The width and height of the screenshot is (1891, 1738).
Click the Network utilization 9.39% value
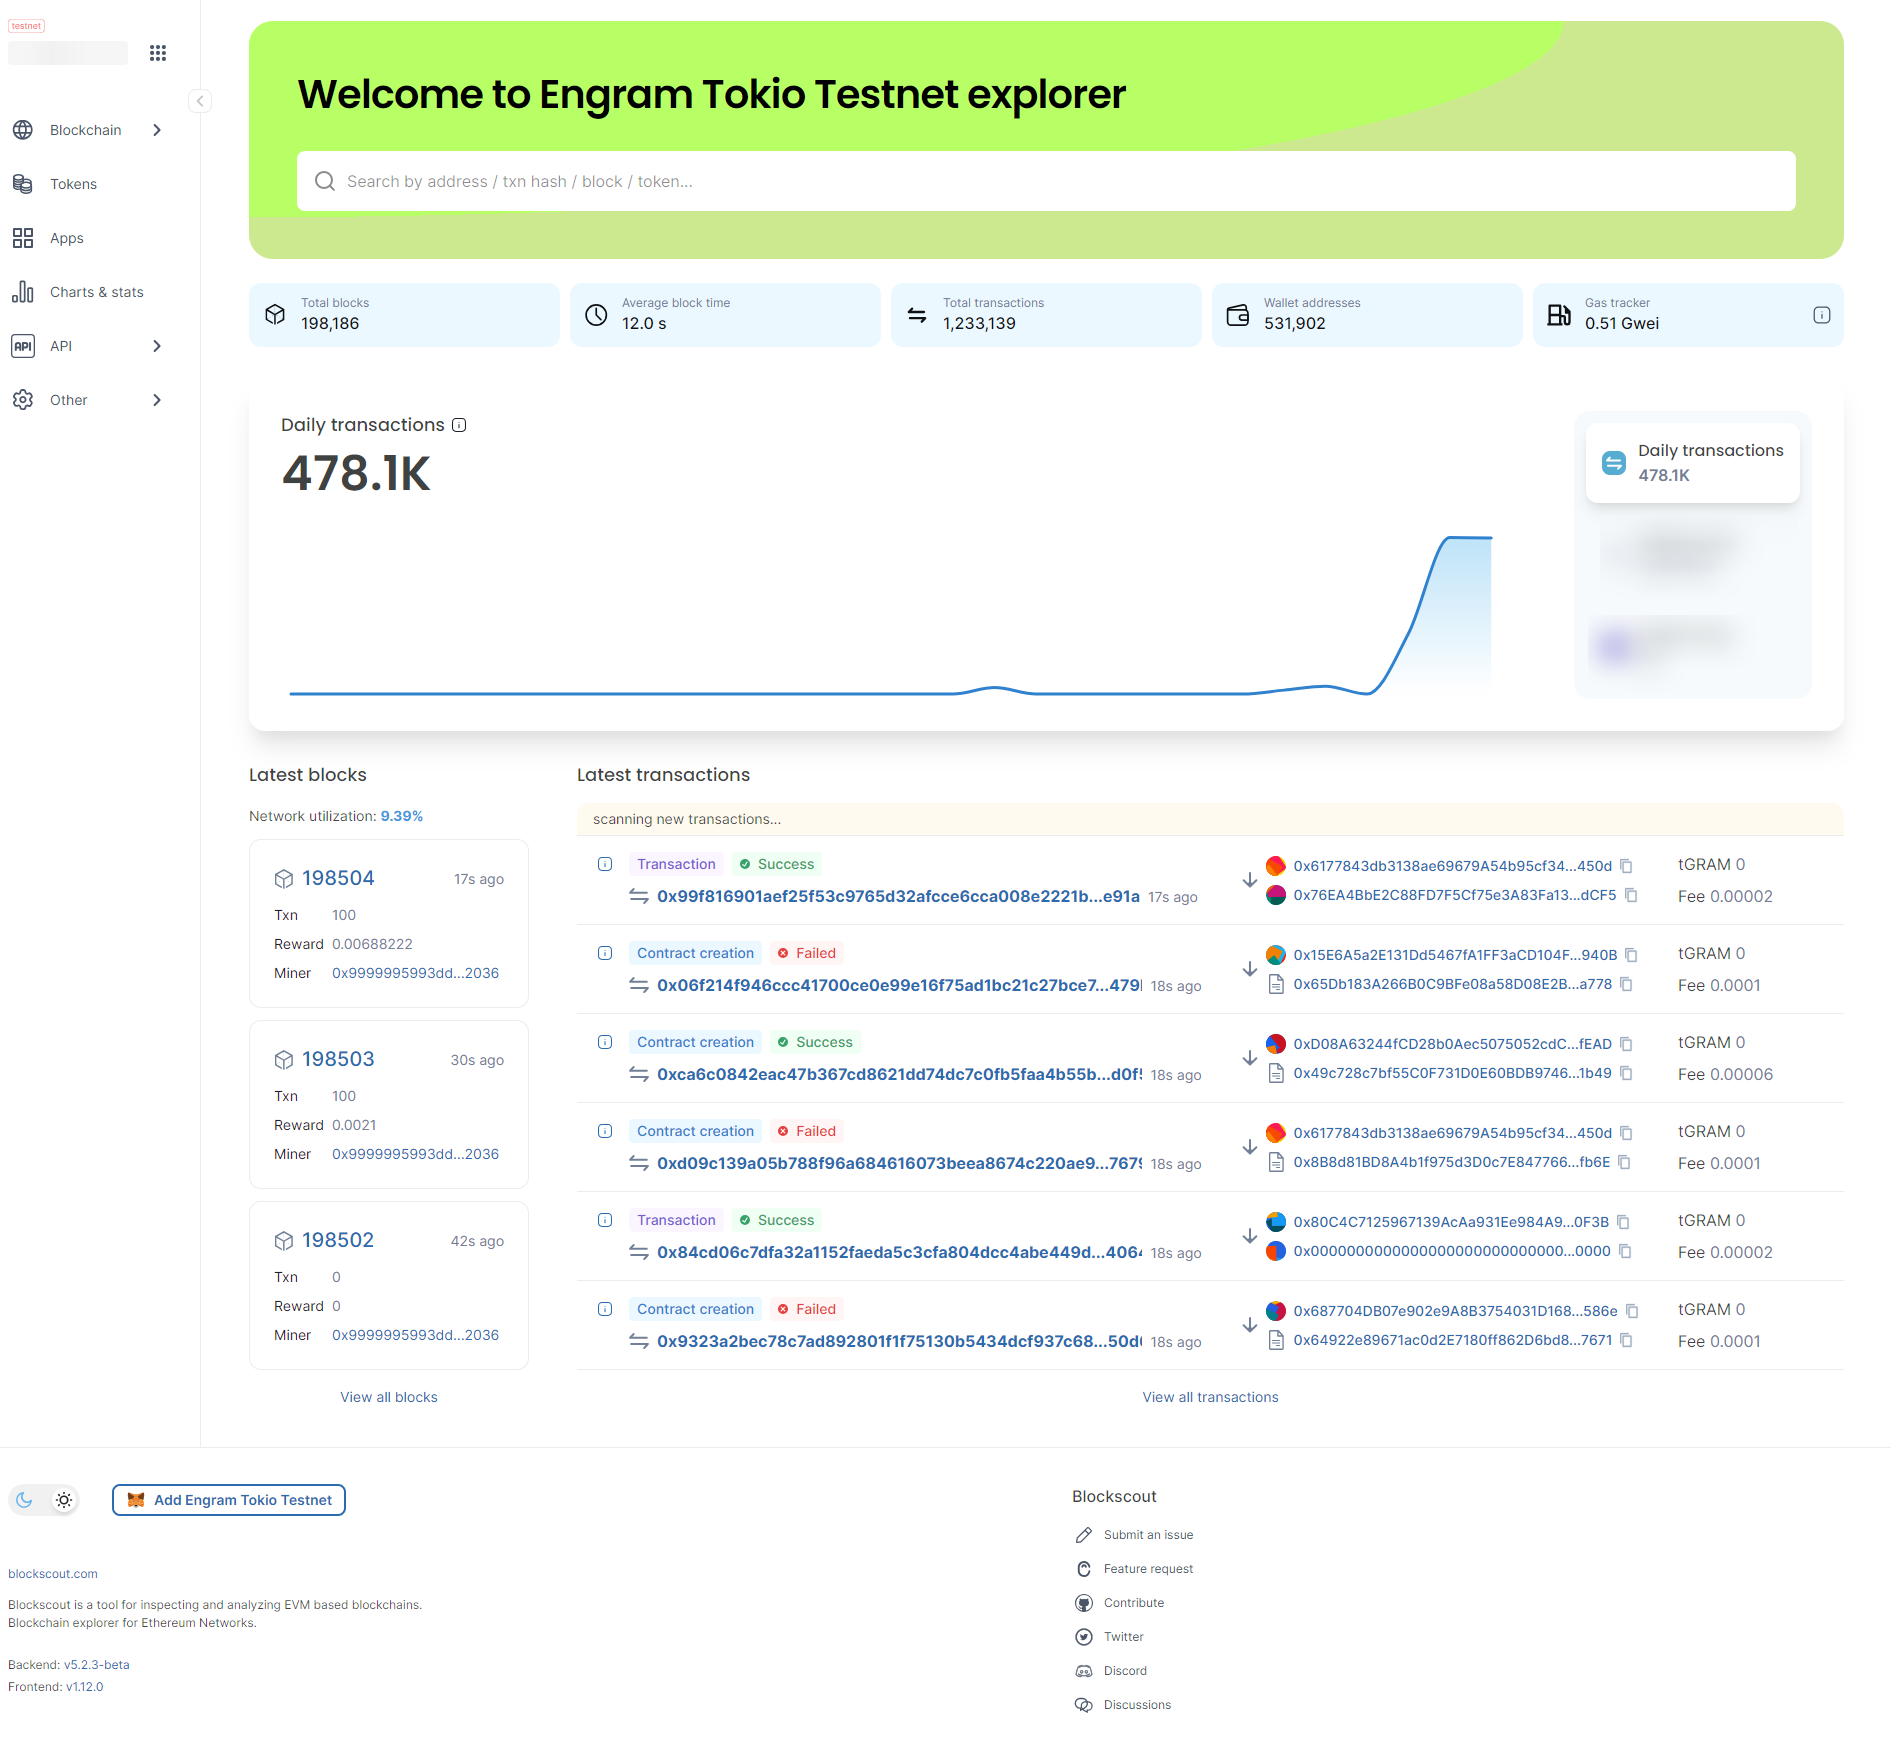click(401, 816)
